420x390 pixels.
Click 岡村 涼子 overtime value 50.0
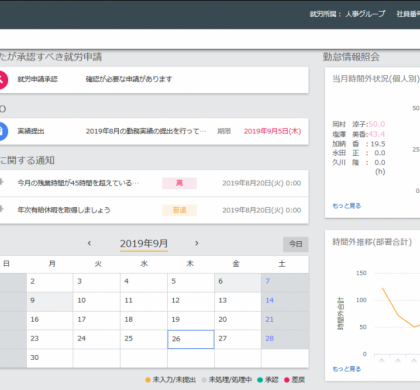[377, 124]
